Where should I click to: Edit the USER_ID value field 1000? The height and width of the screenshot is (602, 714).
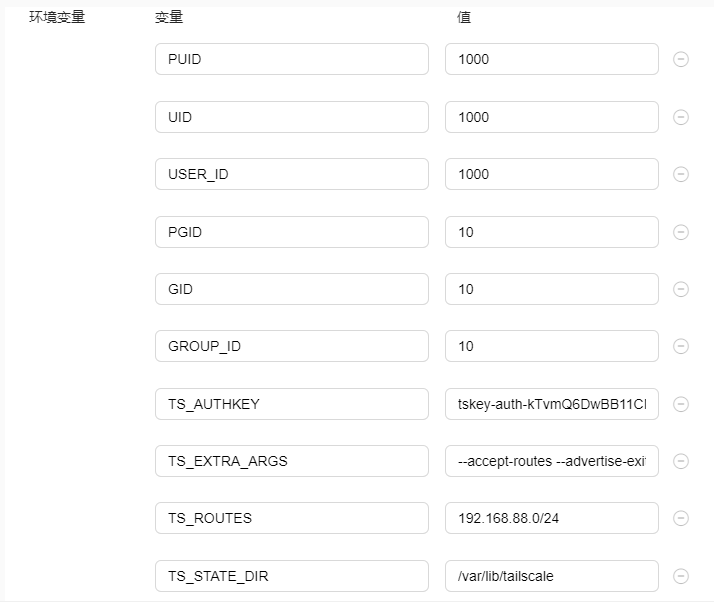pyautogui.click(x=551, y=174)
